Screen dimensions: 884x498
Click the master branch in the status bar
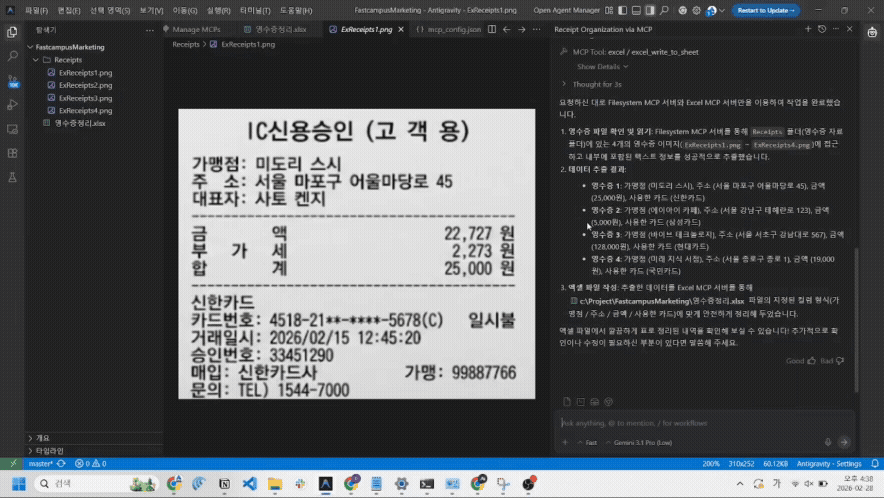pyautogui.click(x=40, y=464)
